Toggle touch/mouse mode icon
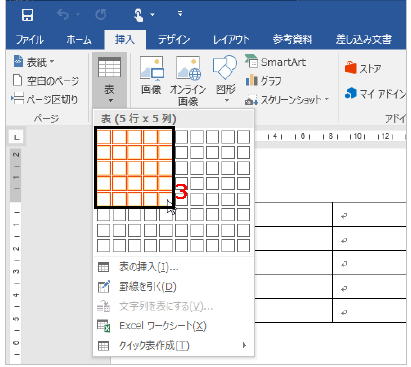 [x=138, y=15]
